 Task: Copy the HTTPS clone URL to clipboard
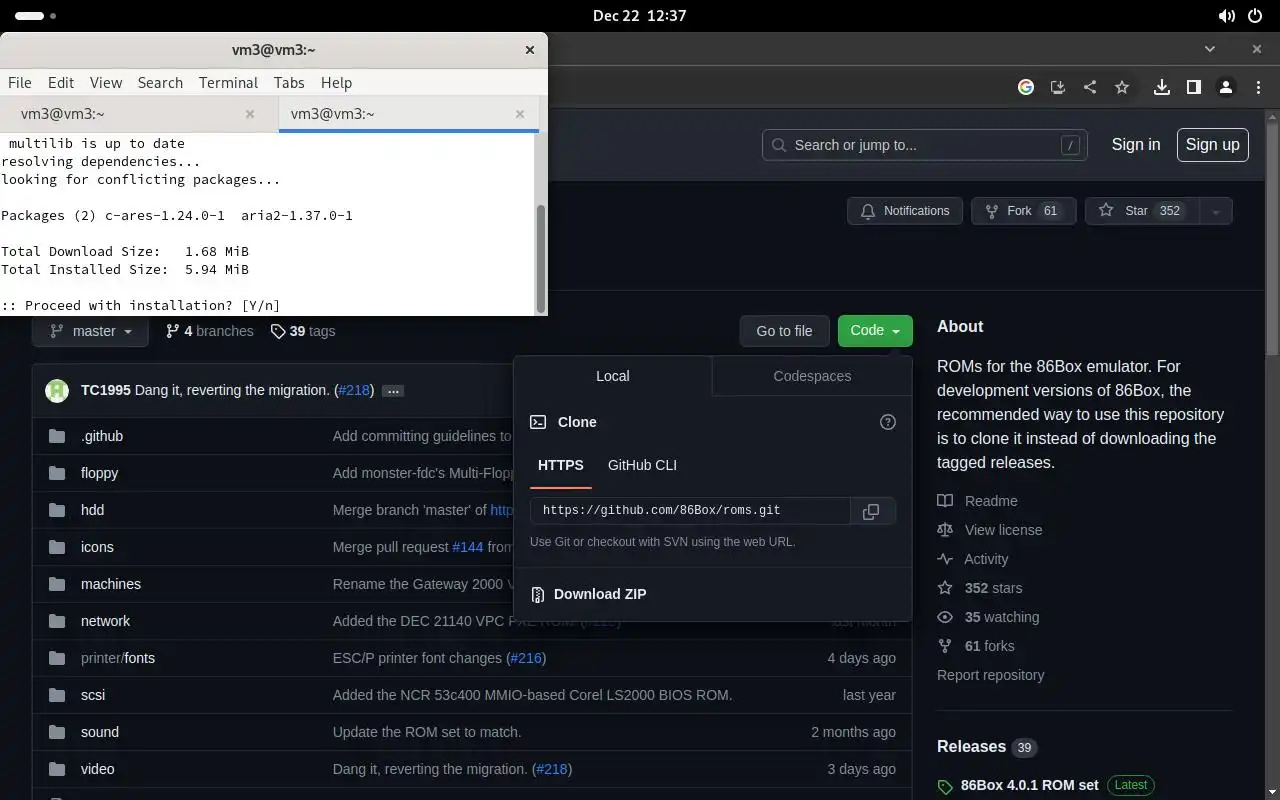click(x=871, y=511)
